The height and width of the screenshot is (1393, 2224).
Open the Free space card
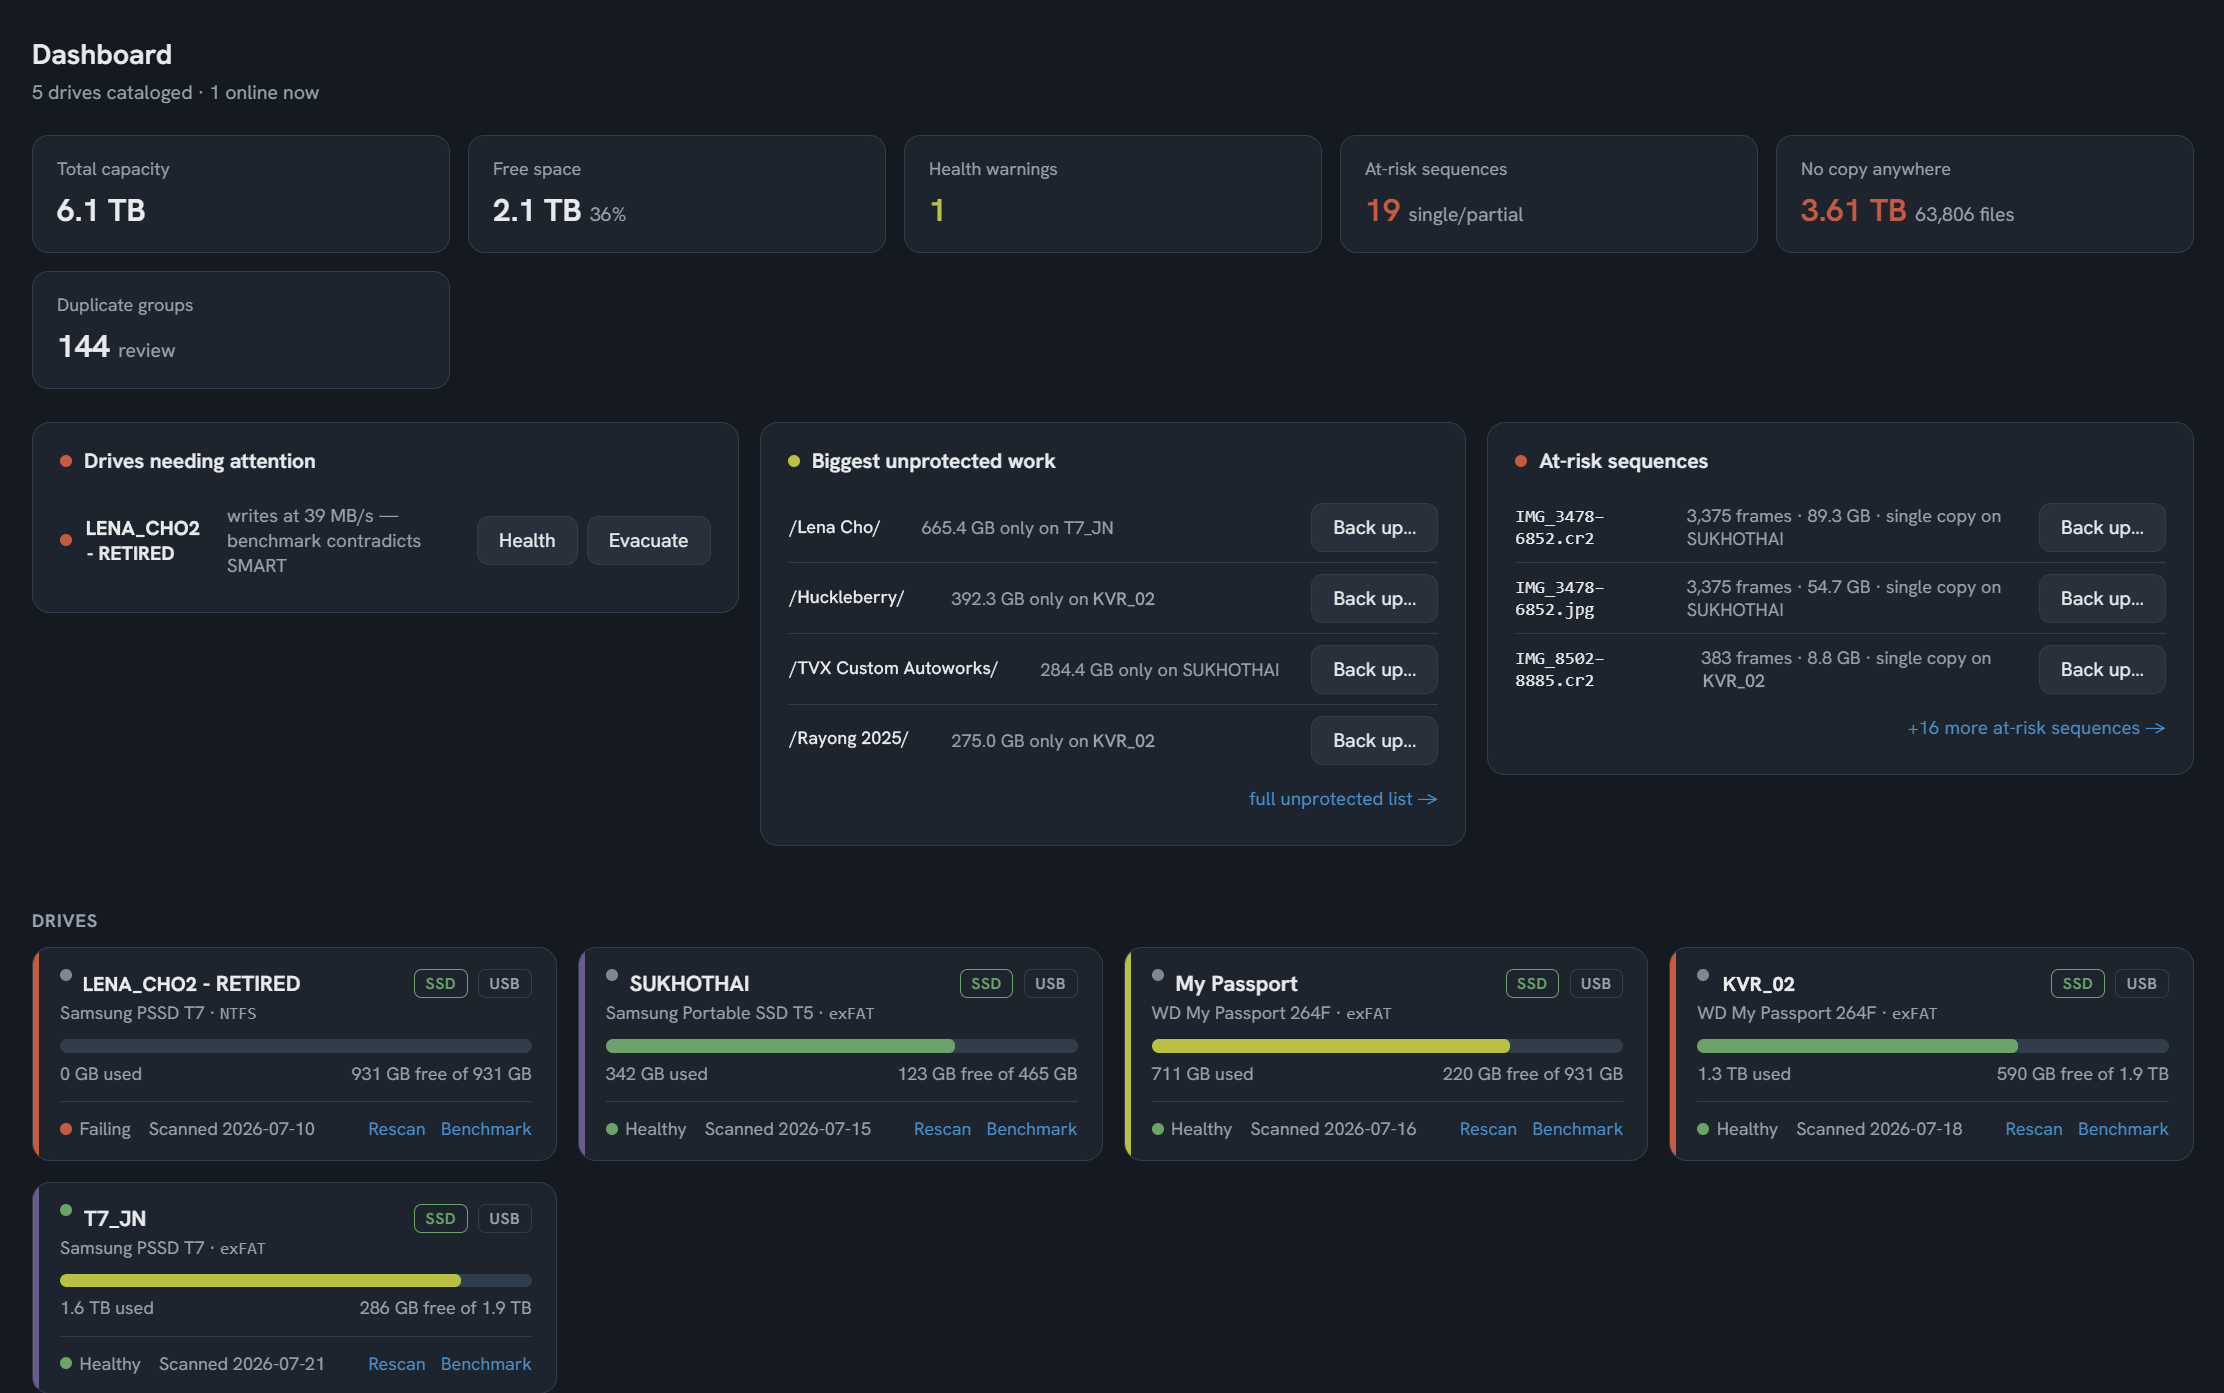677,194
